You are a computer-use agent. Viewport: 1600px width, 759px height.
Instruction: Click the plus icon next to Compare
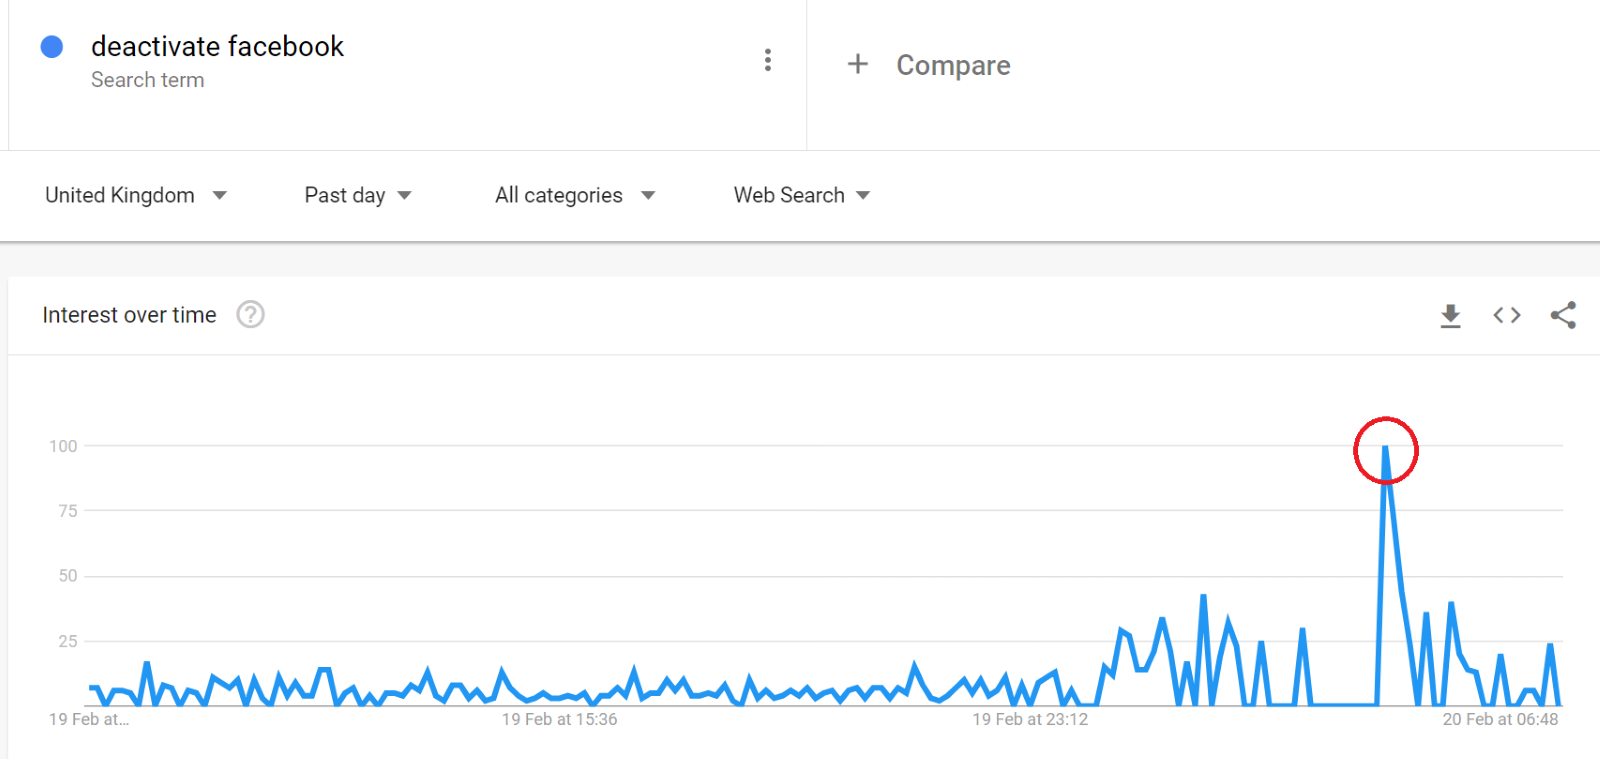[x=857, y=64]
